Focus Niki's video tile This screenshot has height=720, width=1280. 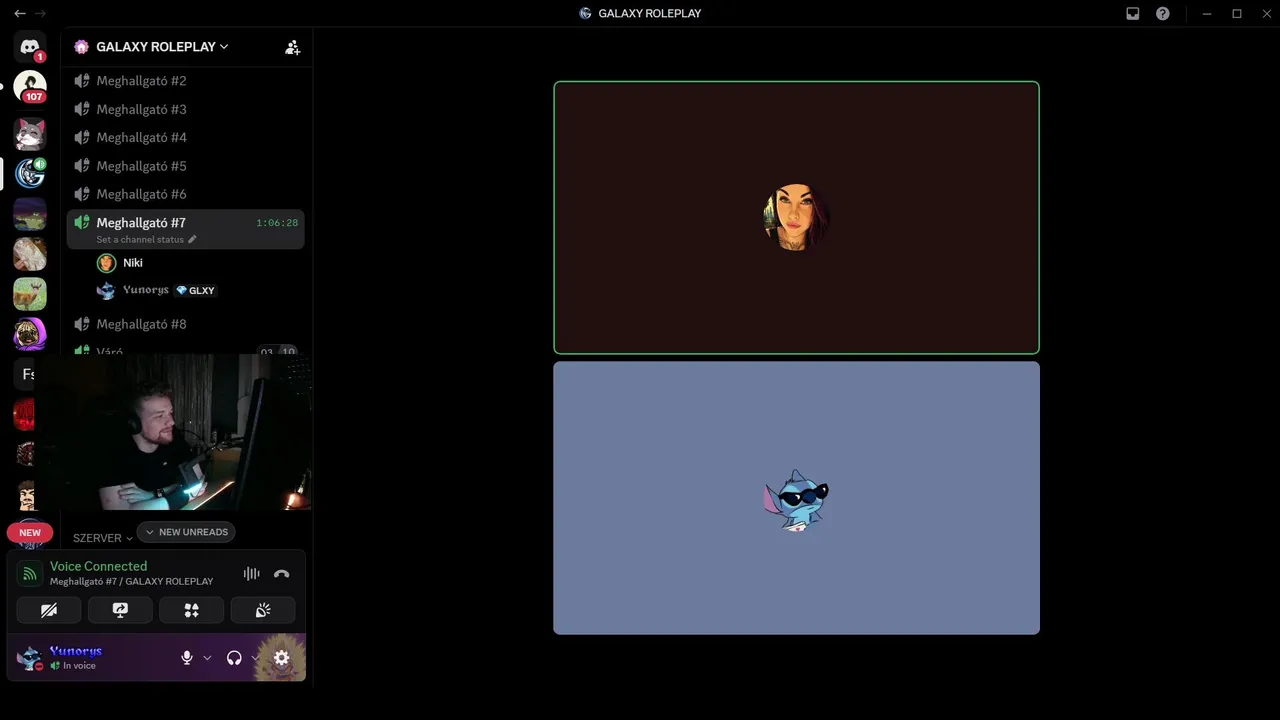796,218
